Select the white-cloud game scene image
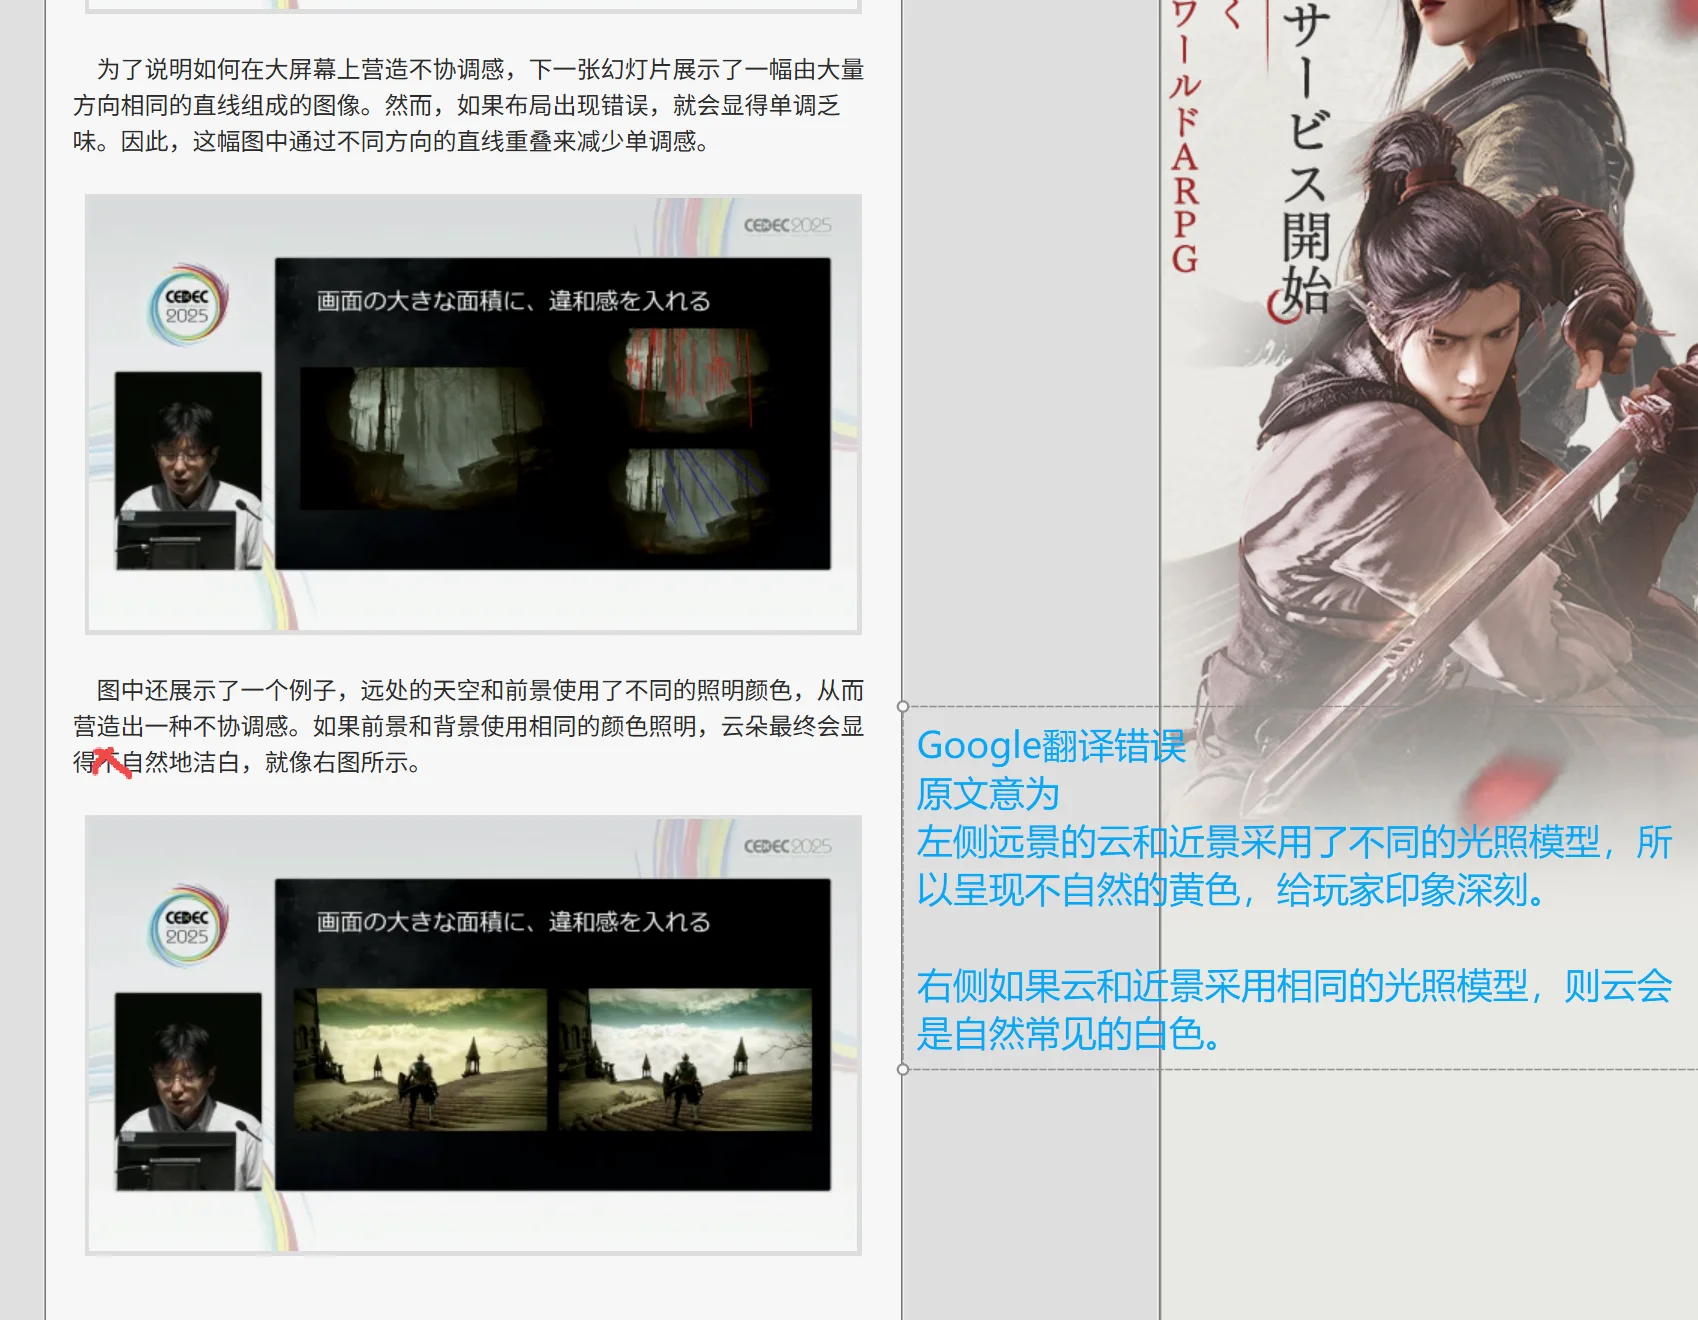Viewport: 1698px width, 1320px height. 686,1059
